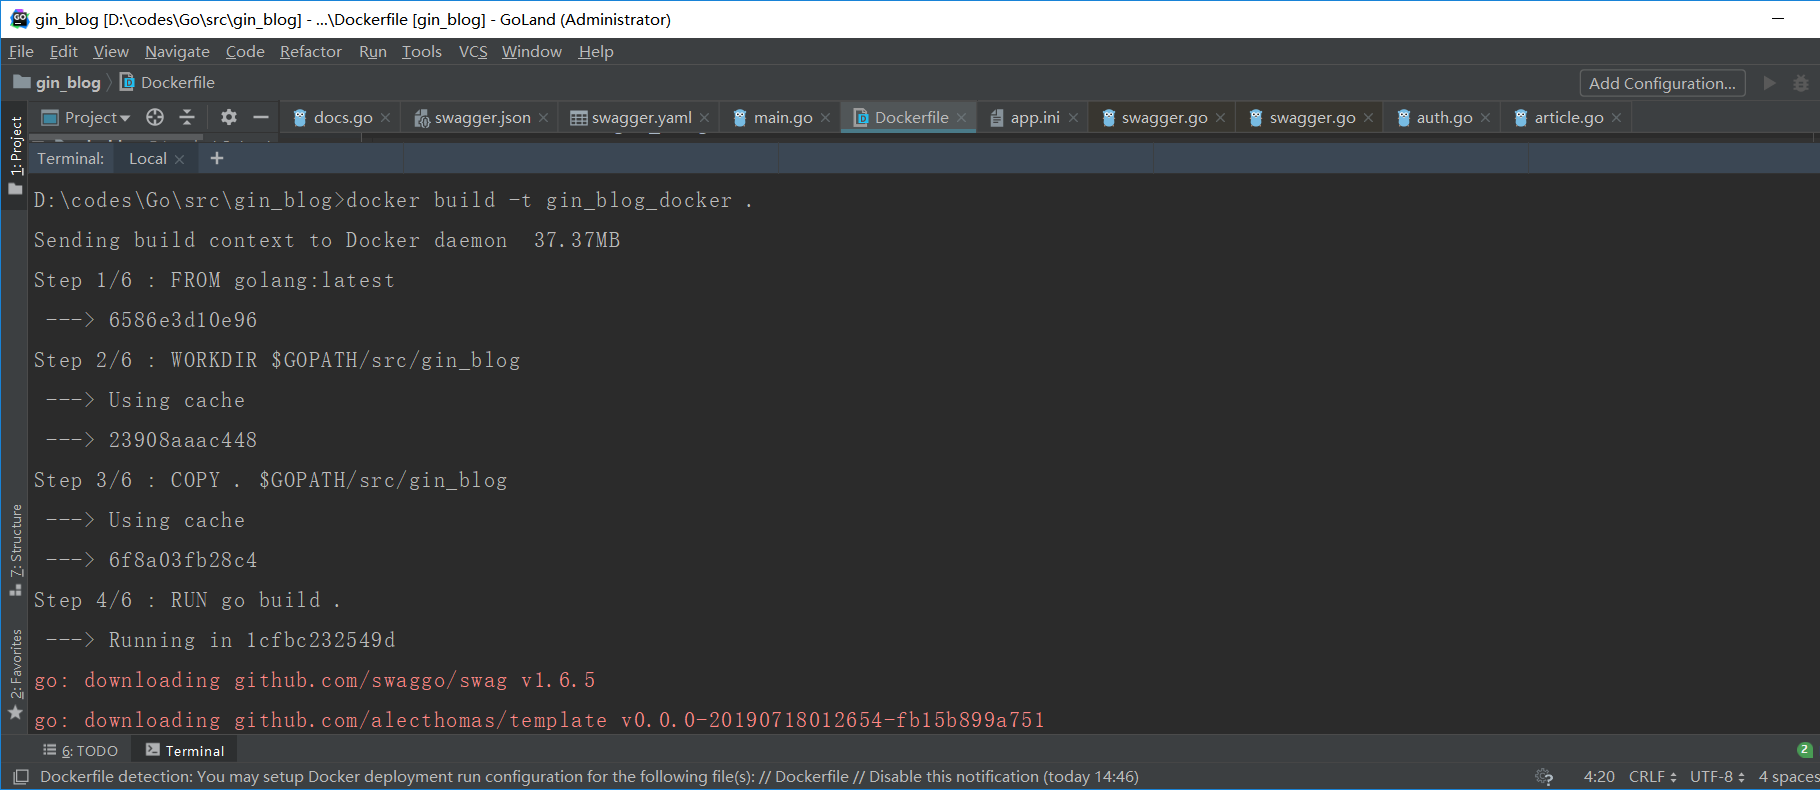This screenshot has width=1820, height=790.
Task: Change line separator CRLF
Action: click(1652, 777)
